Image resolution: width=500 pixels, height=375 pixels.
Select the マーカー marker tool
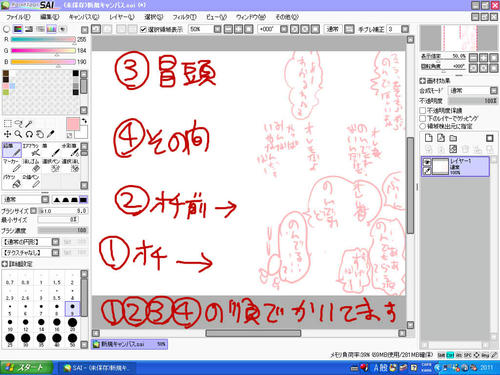12,166
